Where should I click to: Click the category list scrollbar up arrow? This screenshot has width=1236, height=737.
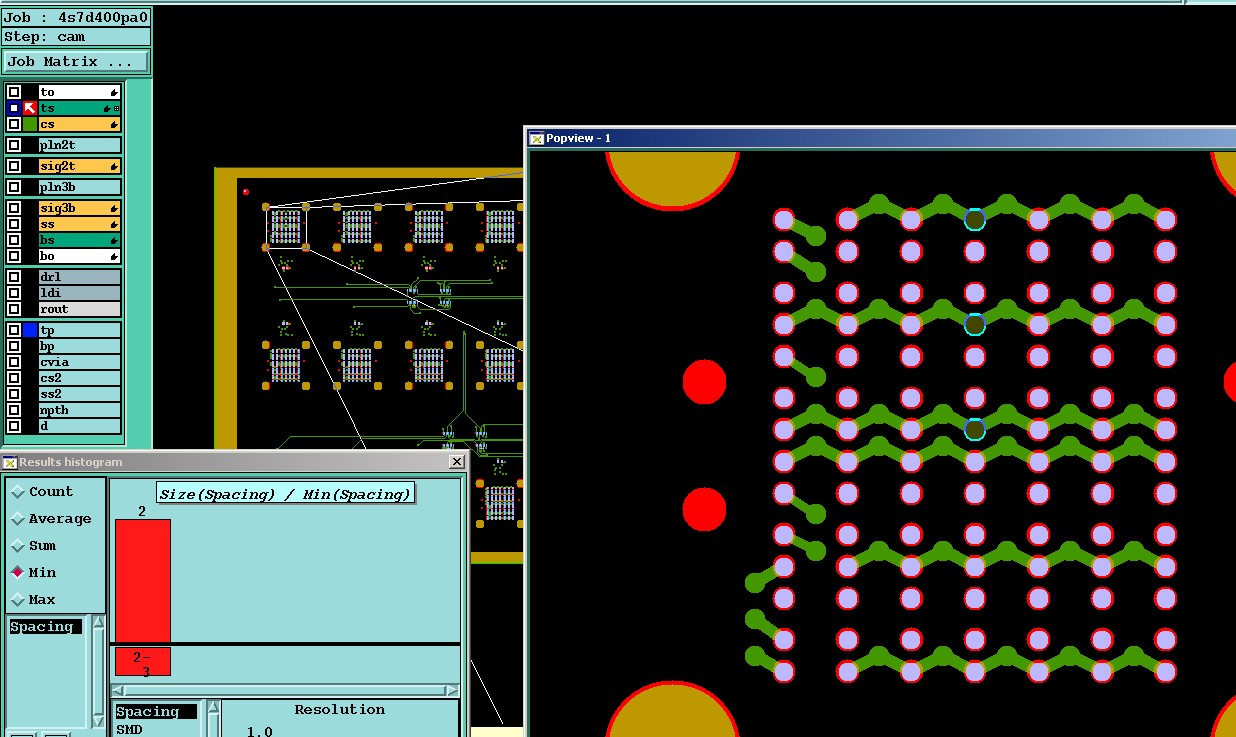[x=98, y=622]
